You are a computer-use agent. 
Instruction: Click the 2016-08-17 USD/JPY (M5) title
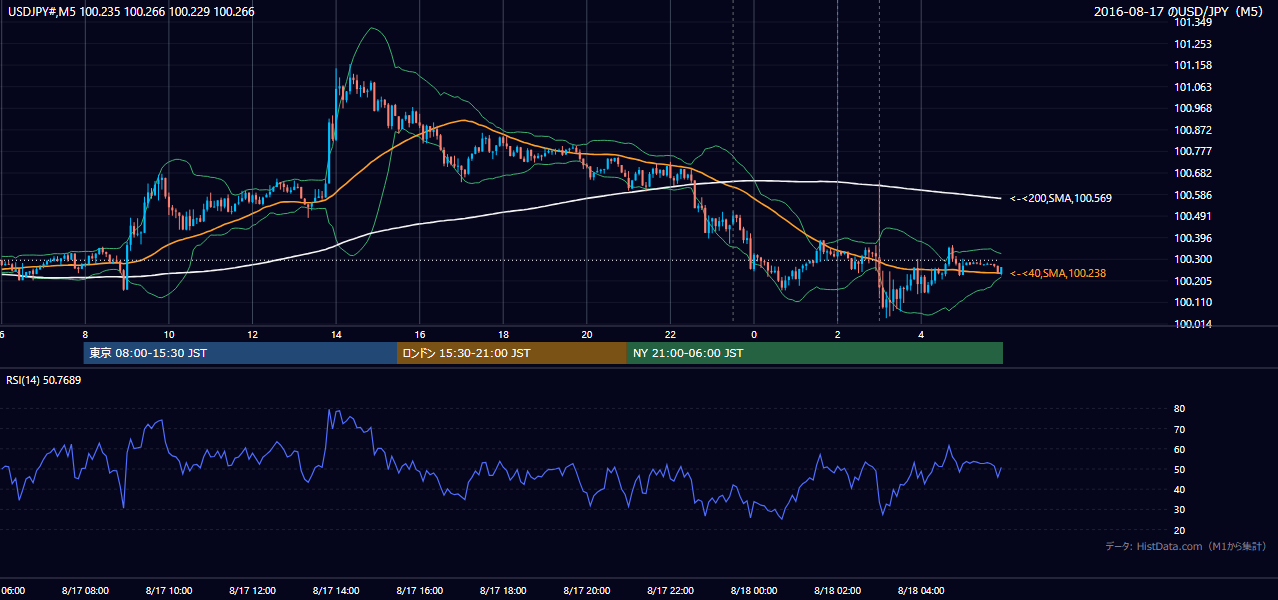click(1180, 12)
